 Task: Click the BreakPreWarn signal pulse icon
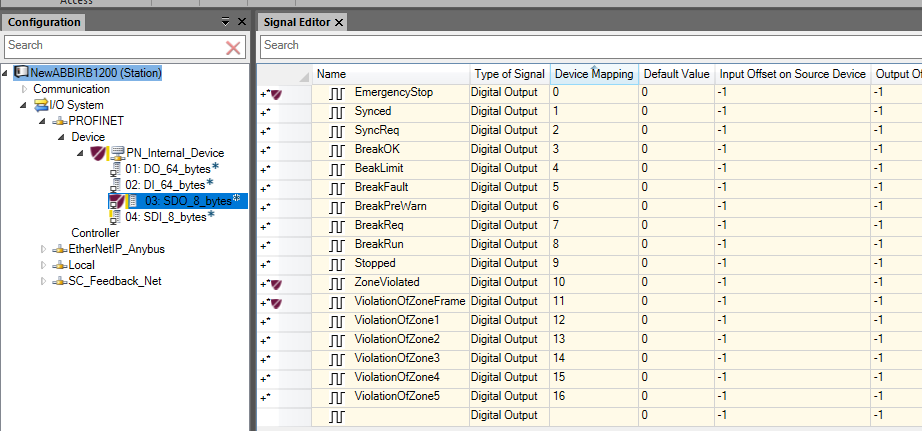336,207
